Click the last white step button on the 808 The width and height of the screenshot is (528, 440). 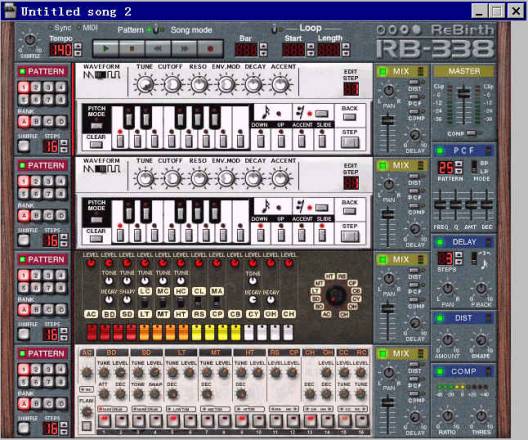[288, 332]
